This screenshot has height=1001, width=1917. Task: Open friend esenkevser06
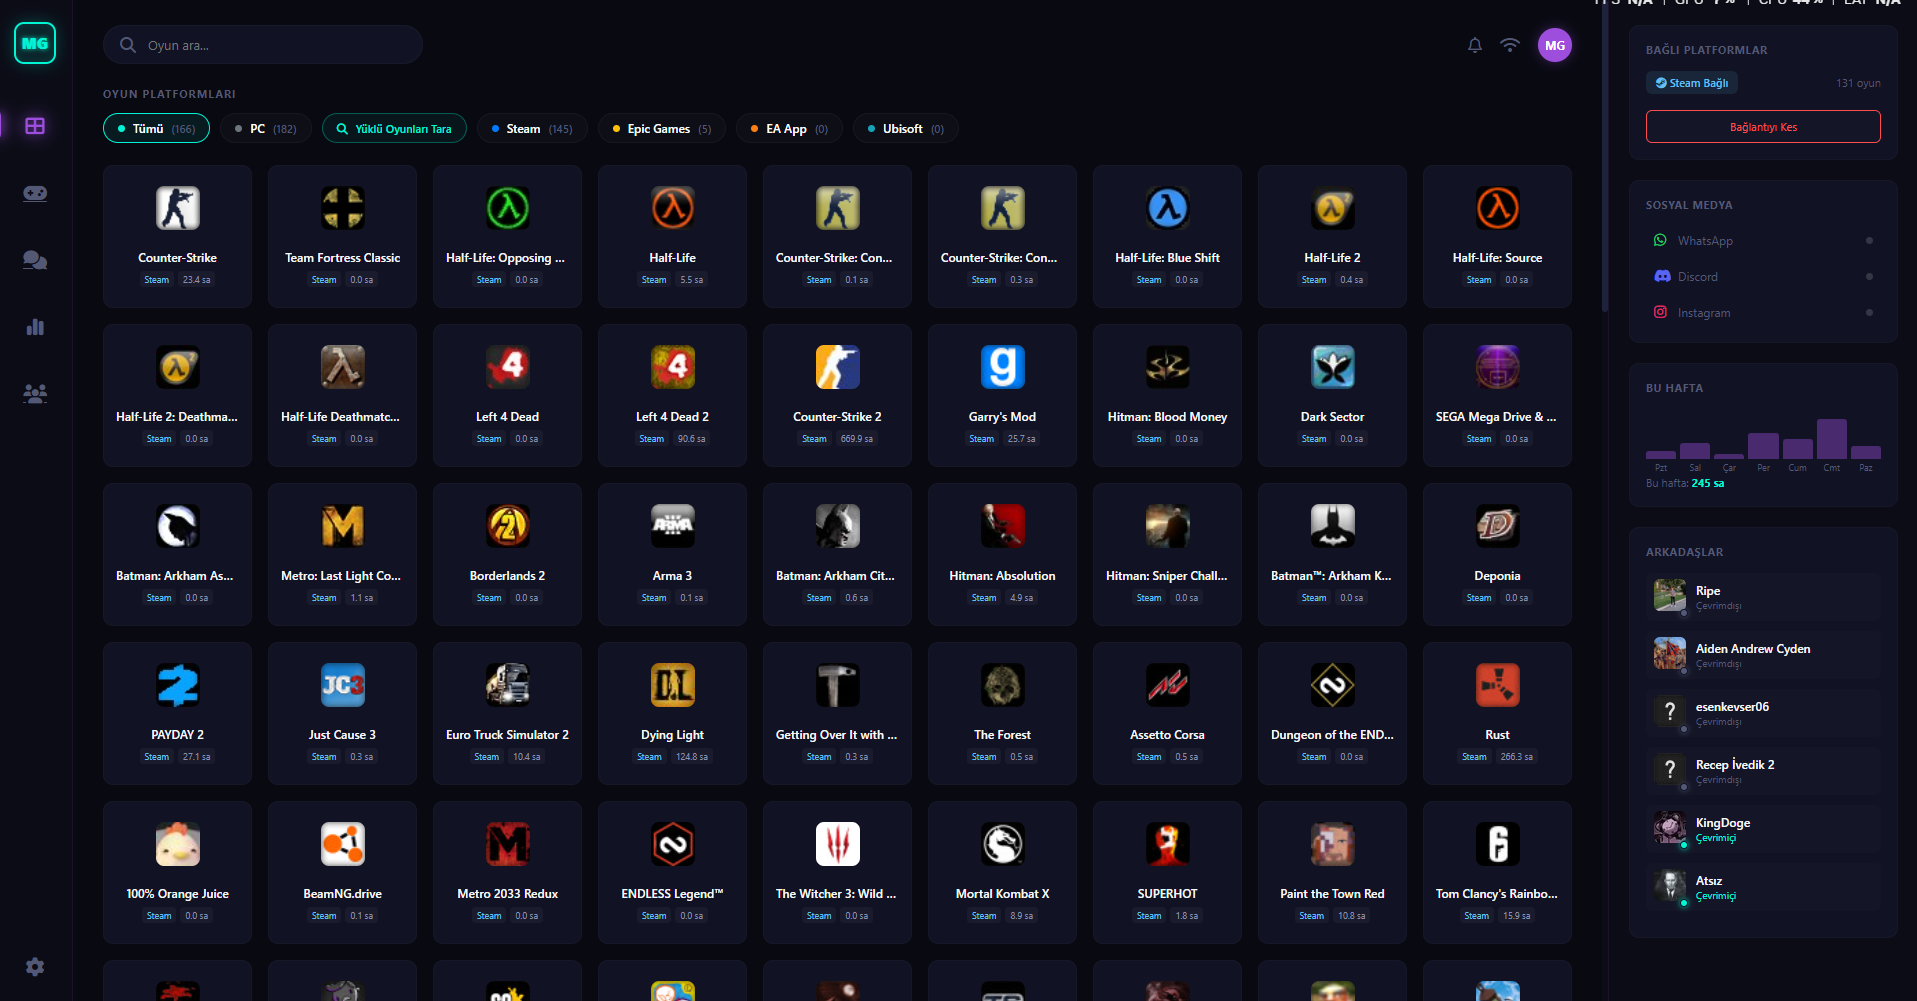tap(1763, 712)
